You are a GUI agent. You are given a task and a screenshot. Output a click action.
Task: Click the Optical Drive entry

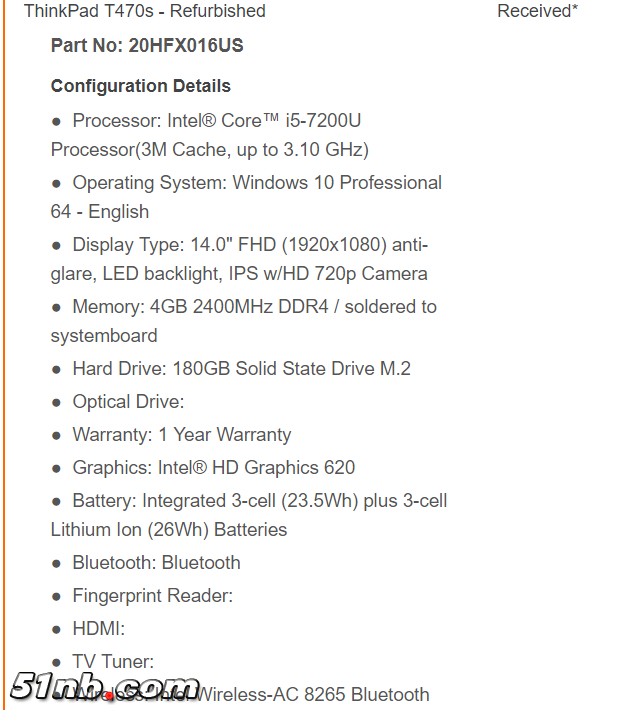pos(128,401)
